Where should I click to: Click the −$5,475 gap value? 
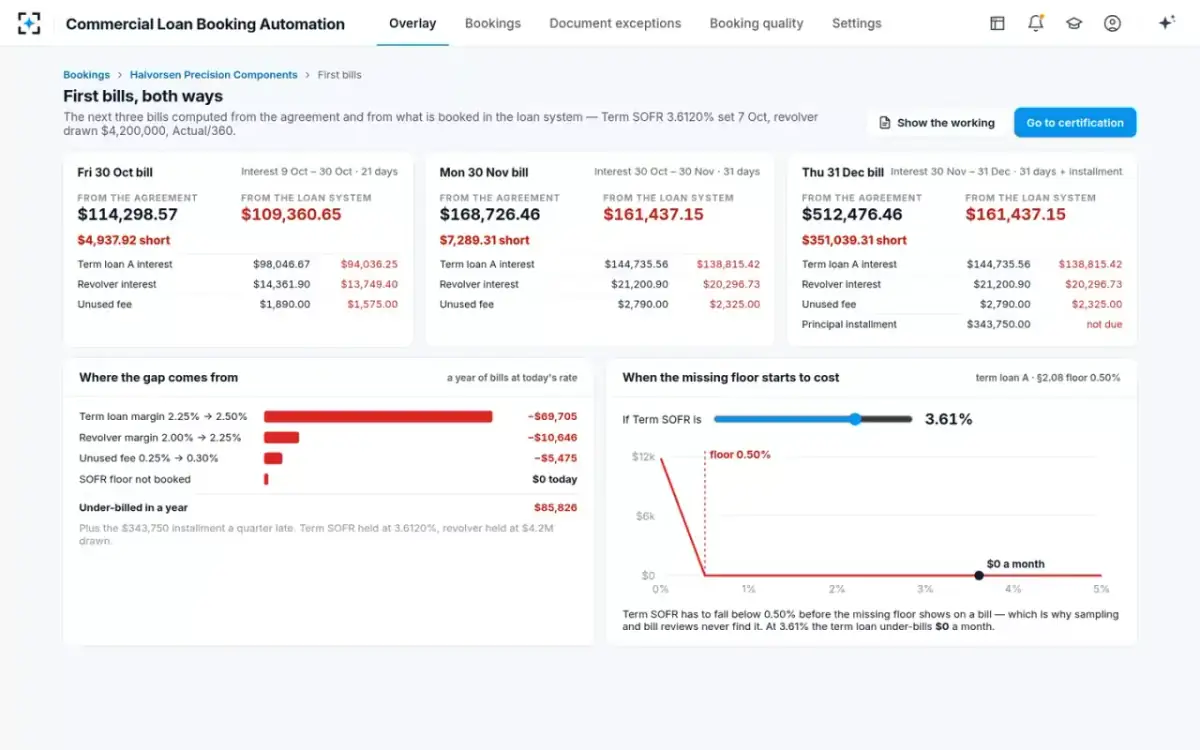pos(555,458)
